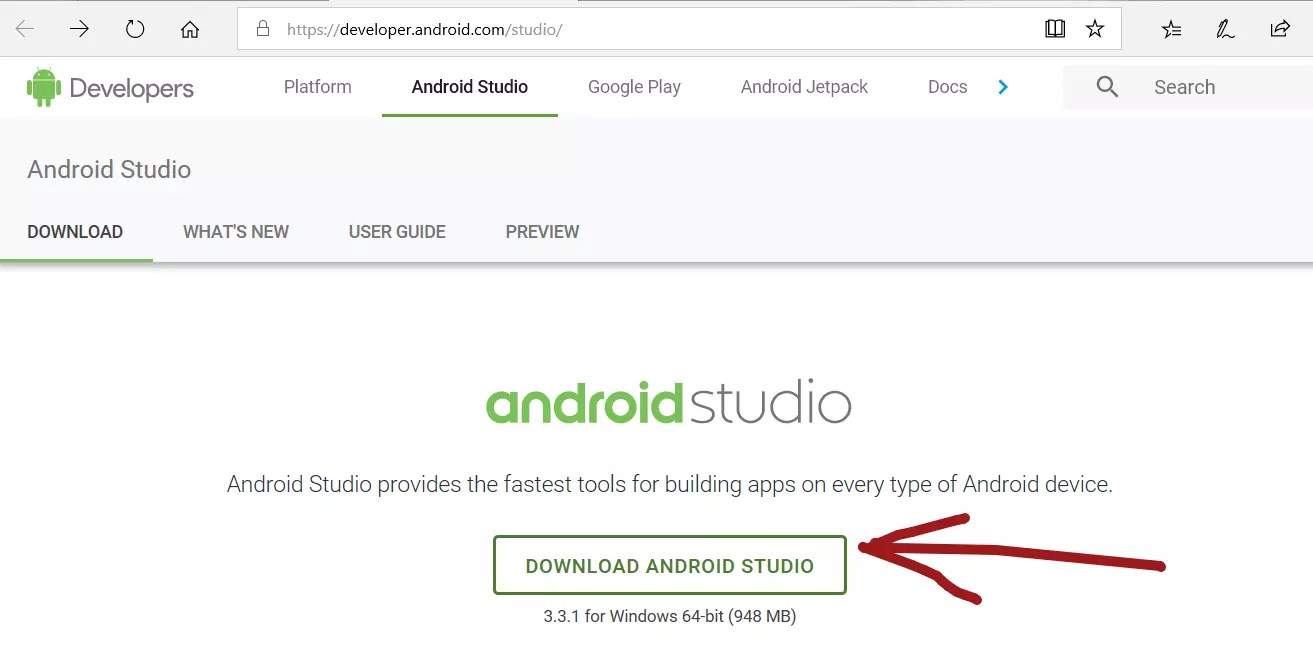Open the Make a Web Note tool

point(1225,29)
